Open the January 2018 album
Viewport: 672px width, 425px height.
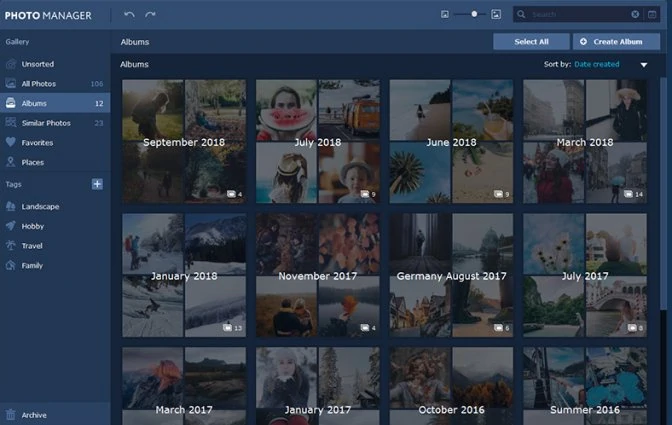point(184,275)
